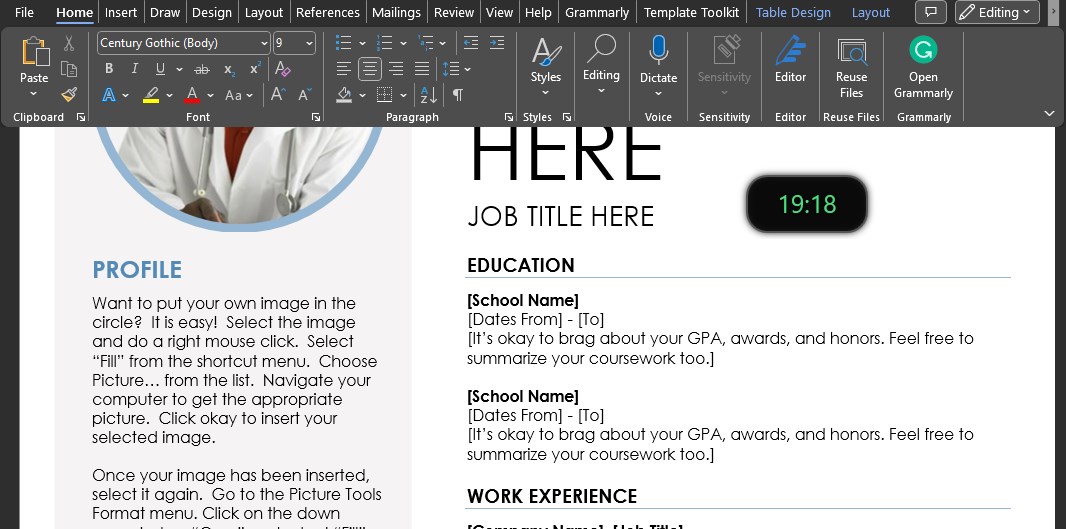
Task: Apply red font color
Action: coord(192,95)
